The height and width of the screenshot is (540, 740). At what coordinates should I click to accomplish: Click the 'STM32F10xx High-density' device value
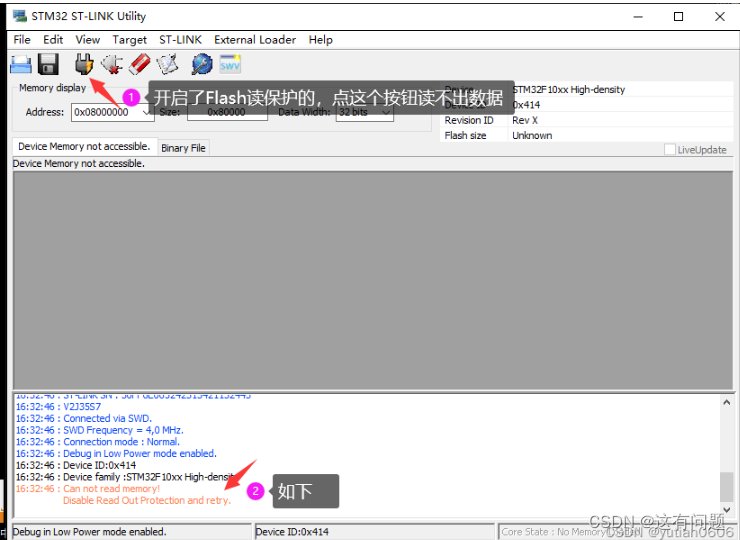point(569,89)
